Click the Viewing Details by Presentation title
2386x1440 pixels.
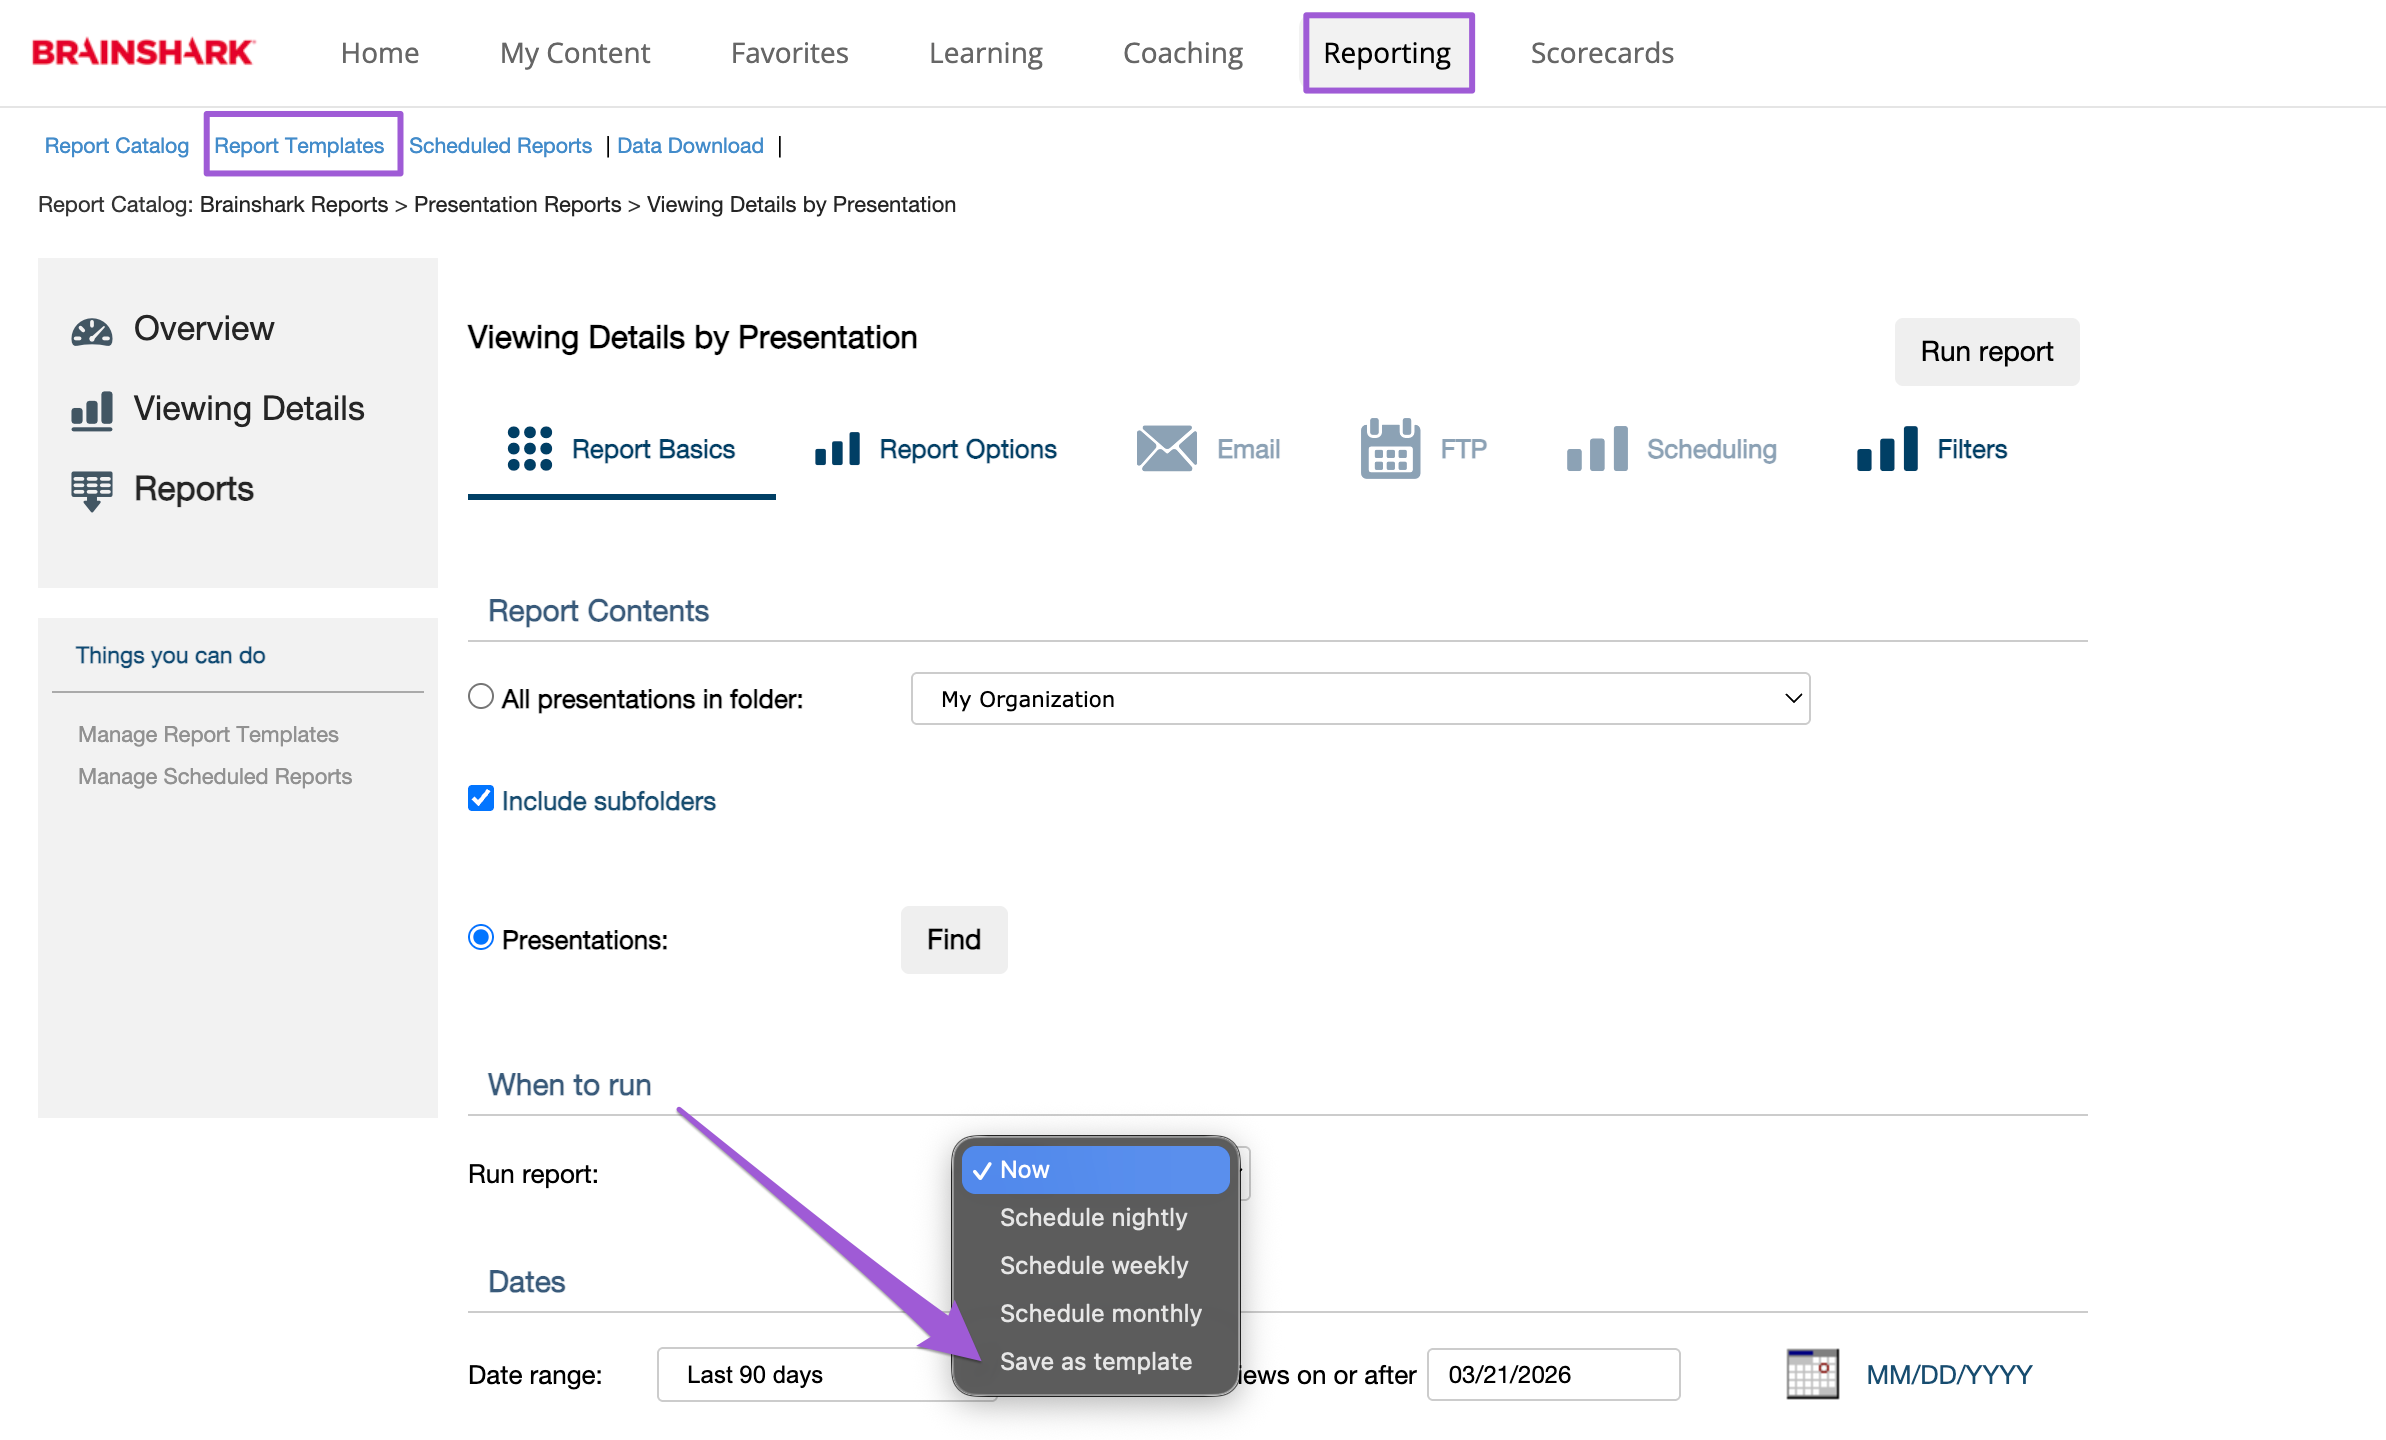pos(692,338)
